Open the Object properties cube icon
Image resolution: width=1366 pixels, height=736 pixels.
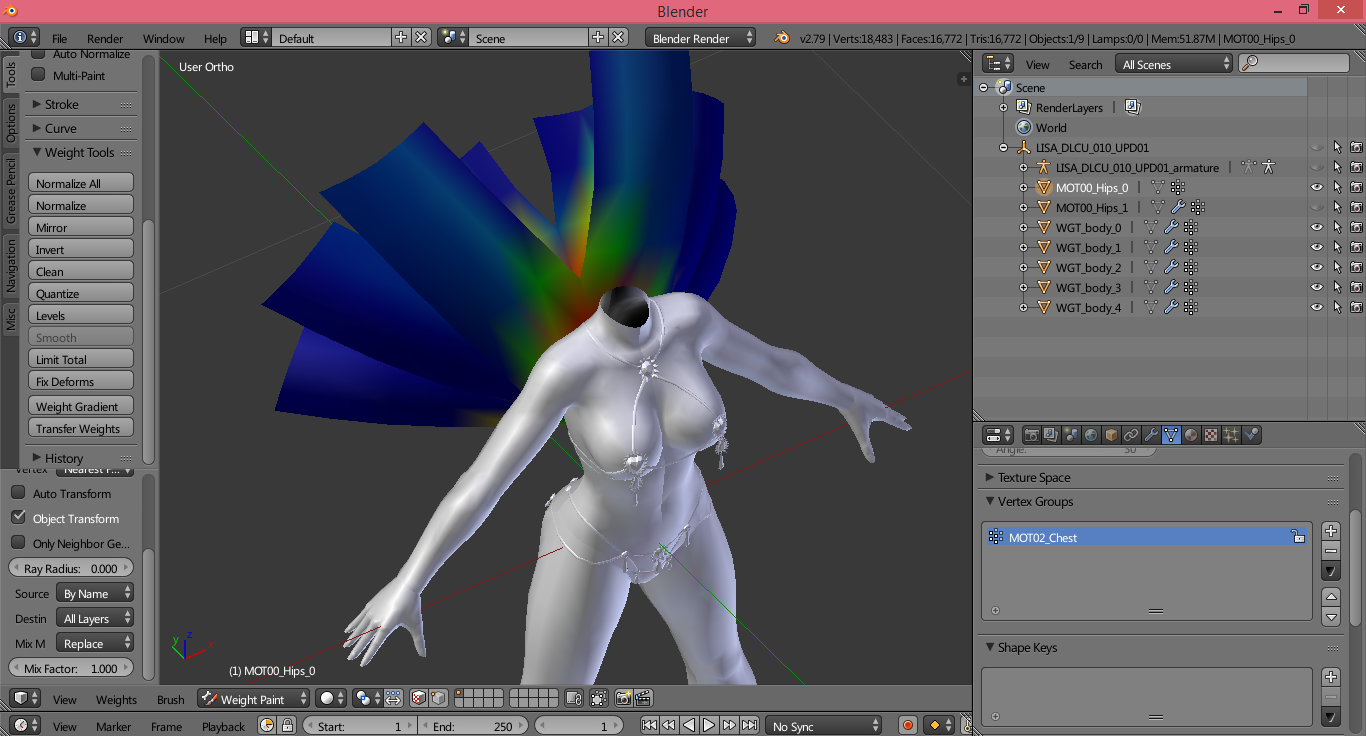(x=1111, y=435)
